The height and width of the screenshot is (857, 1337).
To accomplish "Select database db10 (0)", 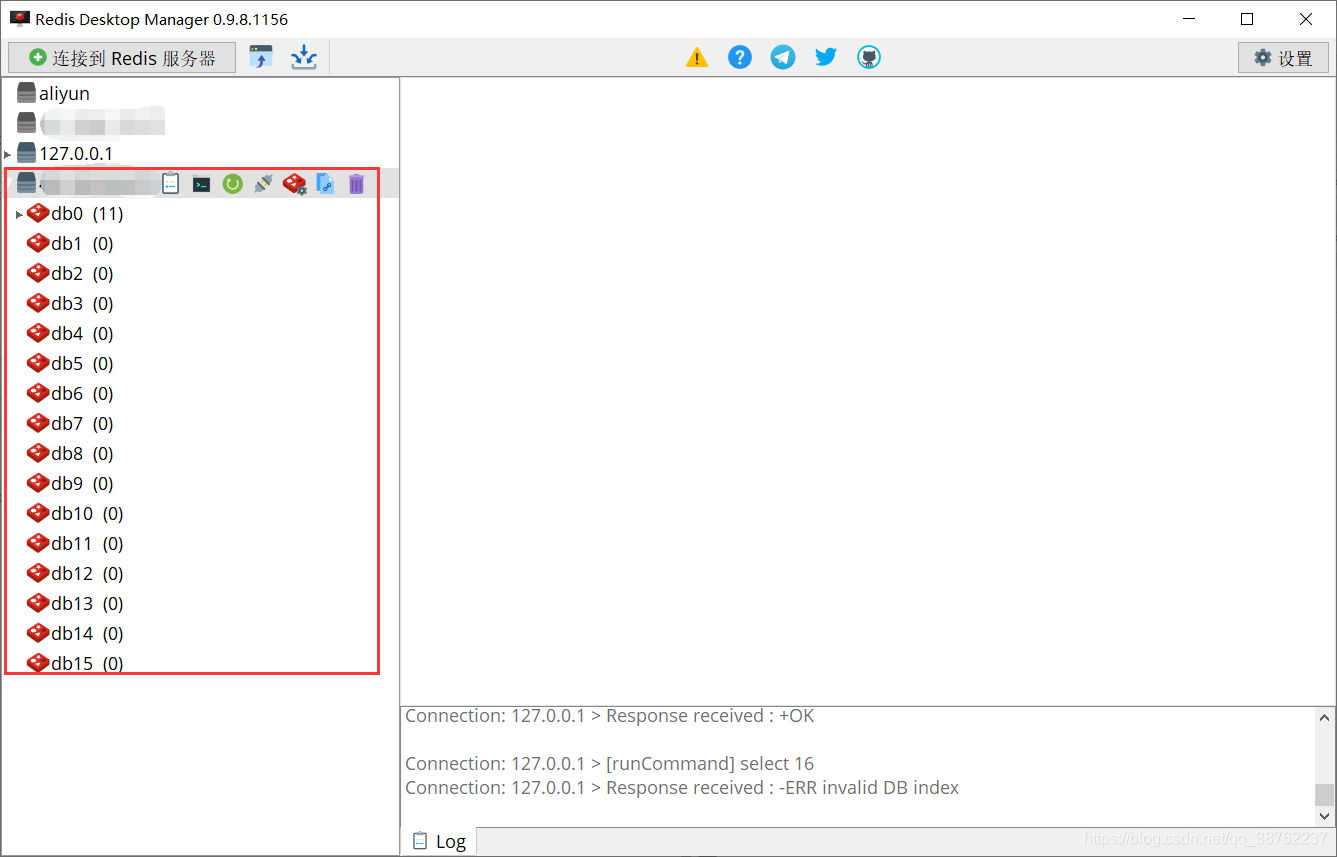I will pyautogui.click(x=87, y=513).
